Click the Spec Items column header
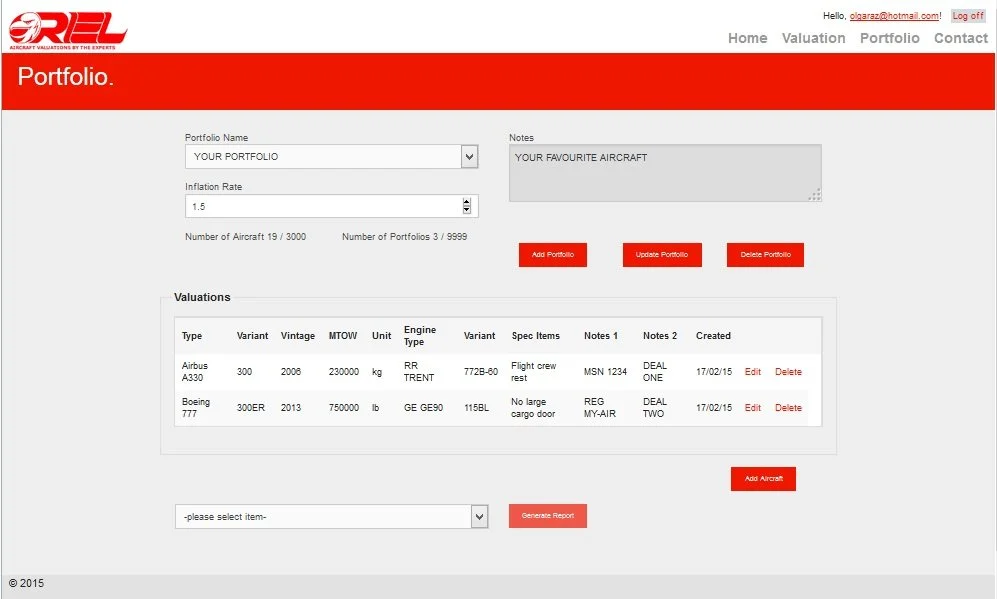This screenshot has width=997, height=599. (535, 336)
